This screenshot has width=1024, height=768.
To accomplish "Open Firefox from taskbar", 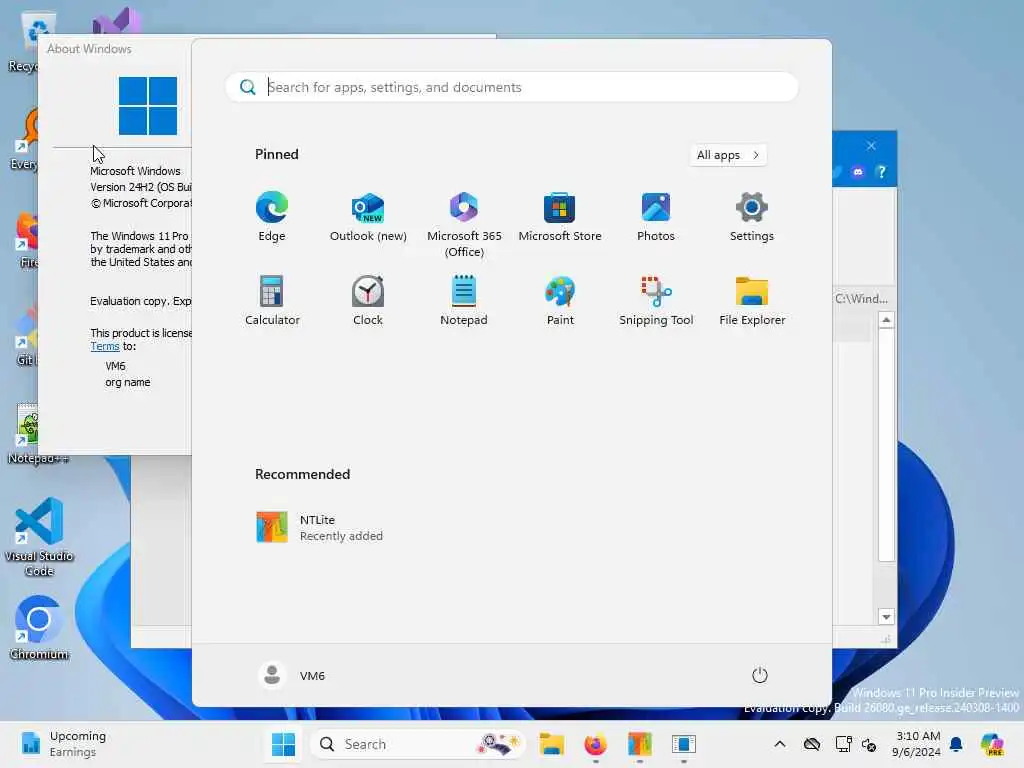I will point(595,744).
